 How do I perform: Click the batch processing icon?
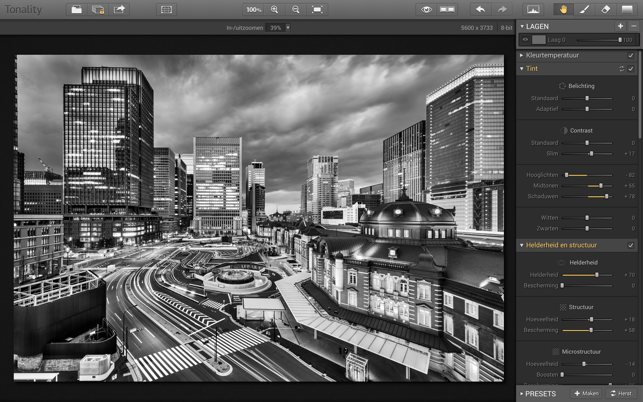pos(98,9)
